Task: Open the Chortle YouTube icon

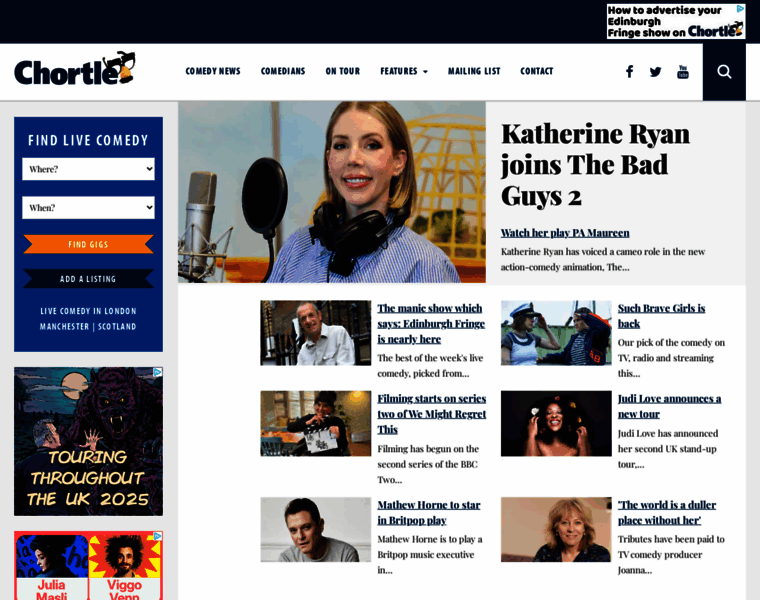Action: (x=682, y=72)
